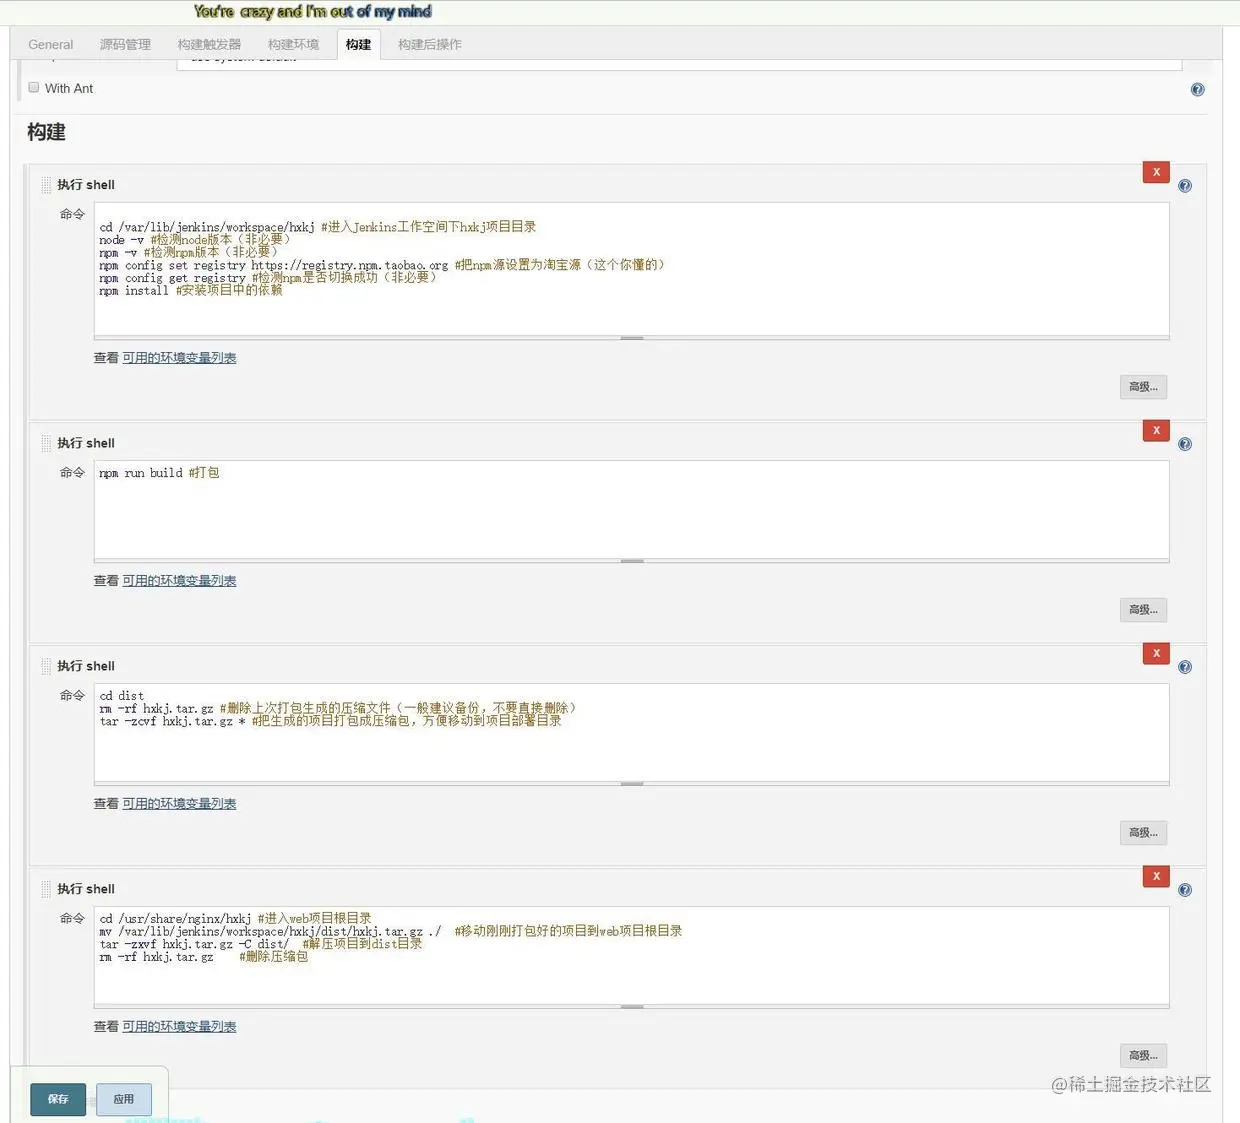The height and width of the screenshot is (1123, 1240).
Task: Open help for the cd dist shell step
Action: 1185,667
